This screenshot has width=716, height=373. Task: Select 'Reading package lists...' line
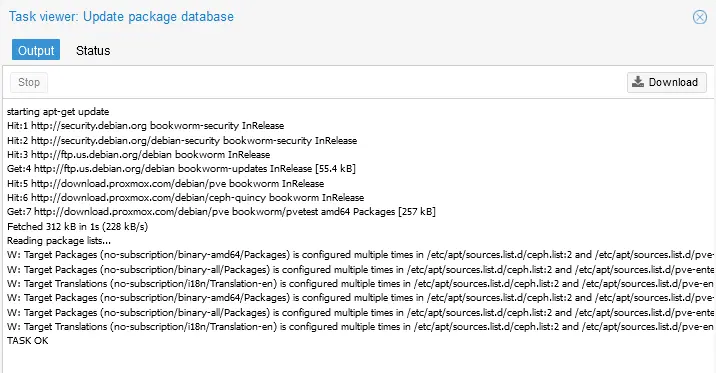[59, 241]
